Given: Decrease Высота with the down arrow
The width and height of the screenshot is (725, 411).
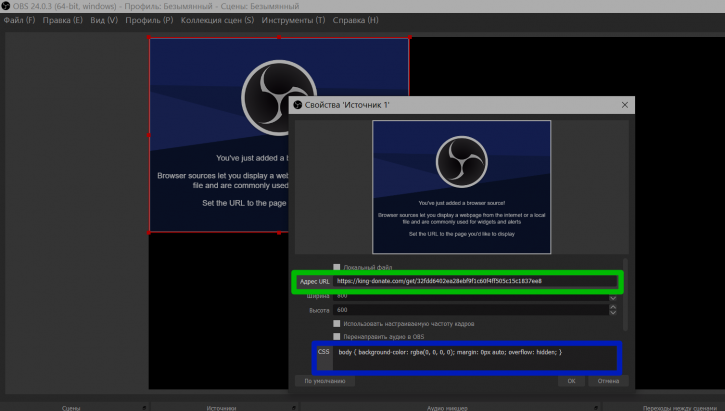Looking at the screenshot, I should [x=613, y=313].
